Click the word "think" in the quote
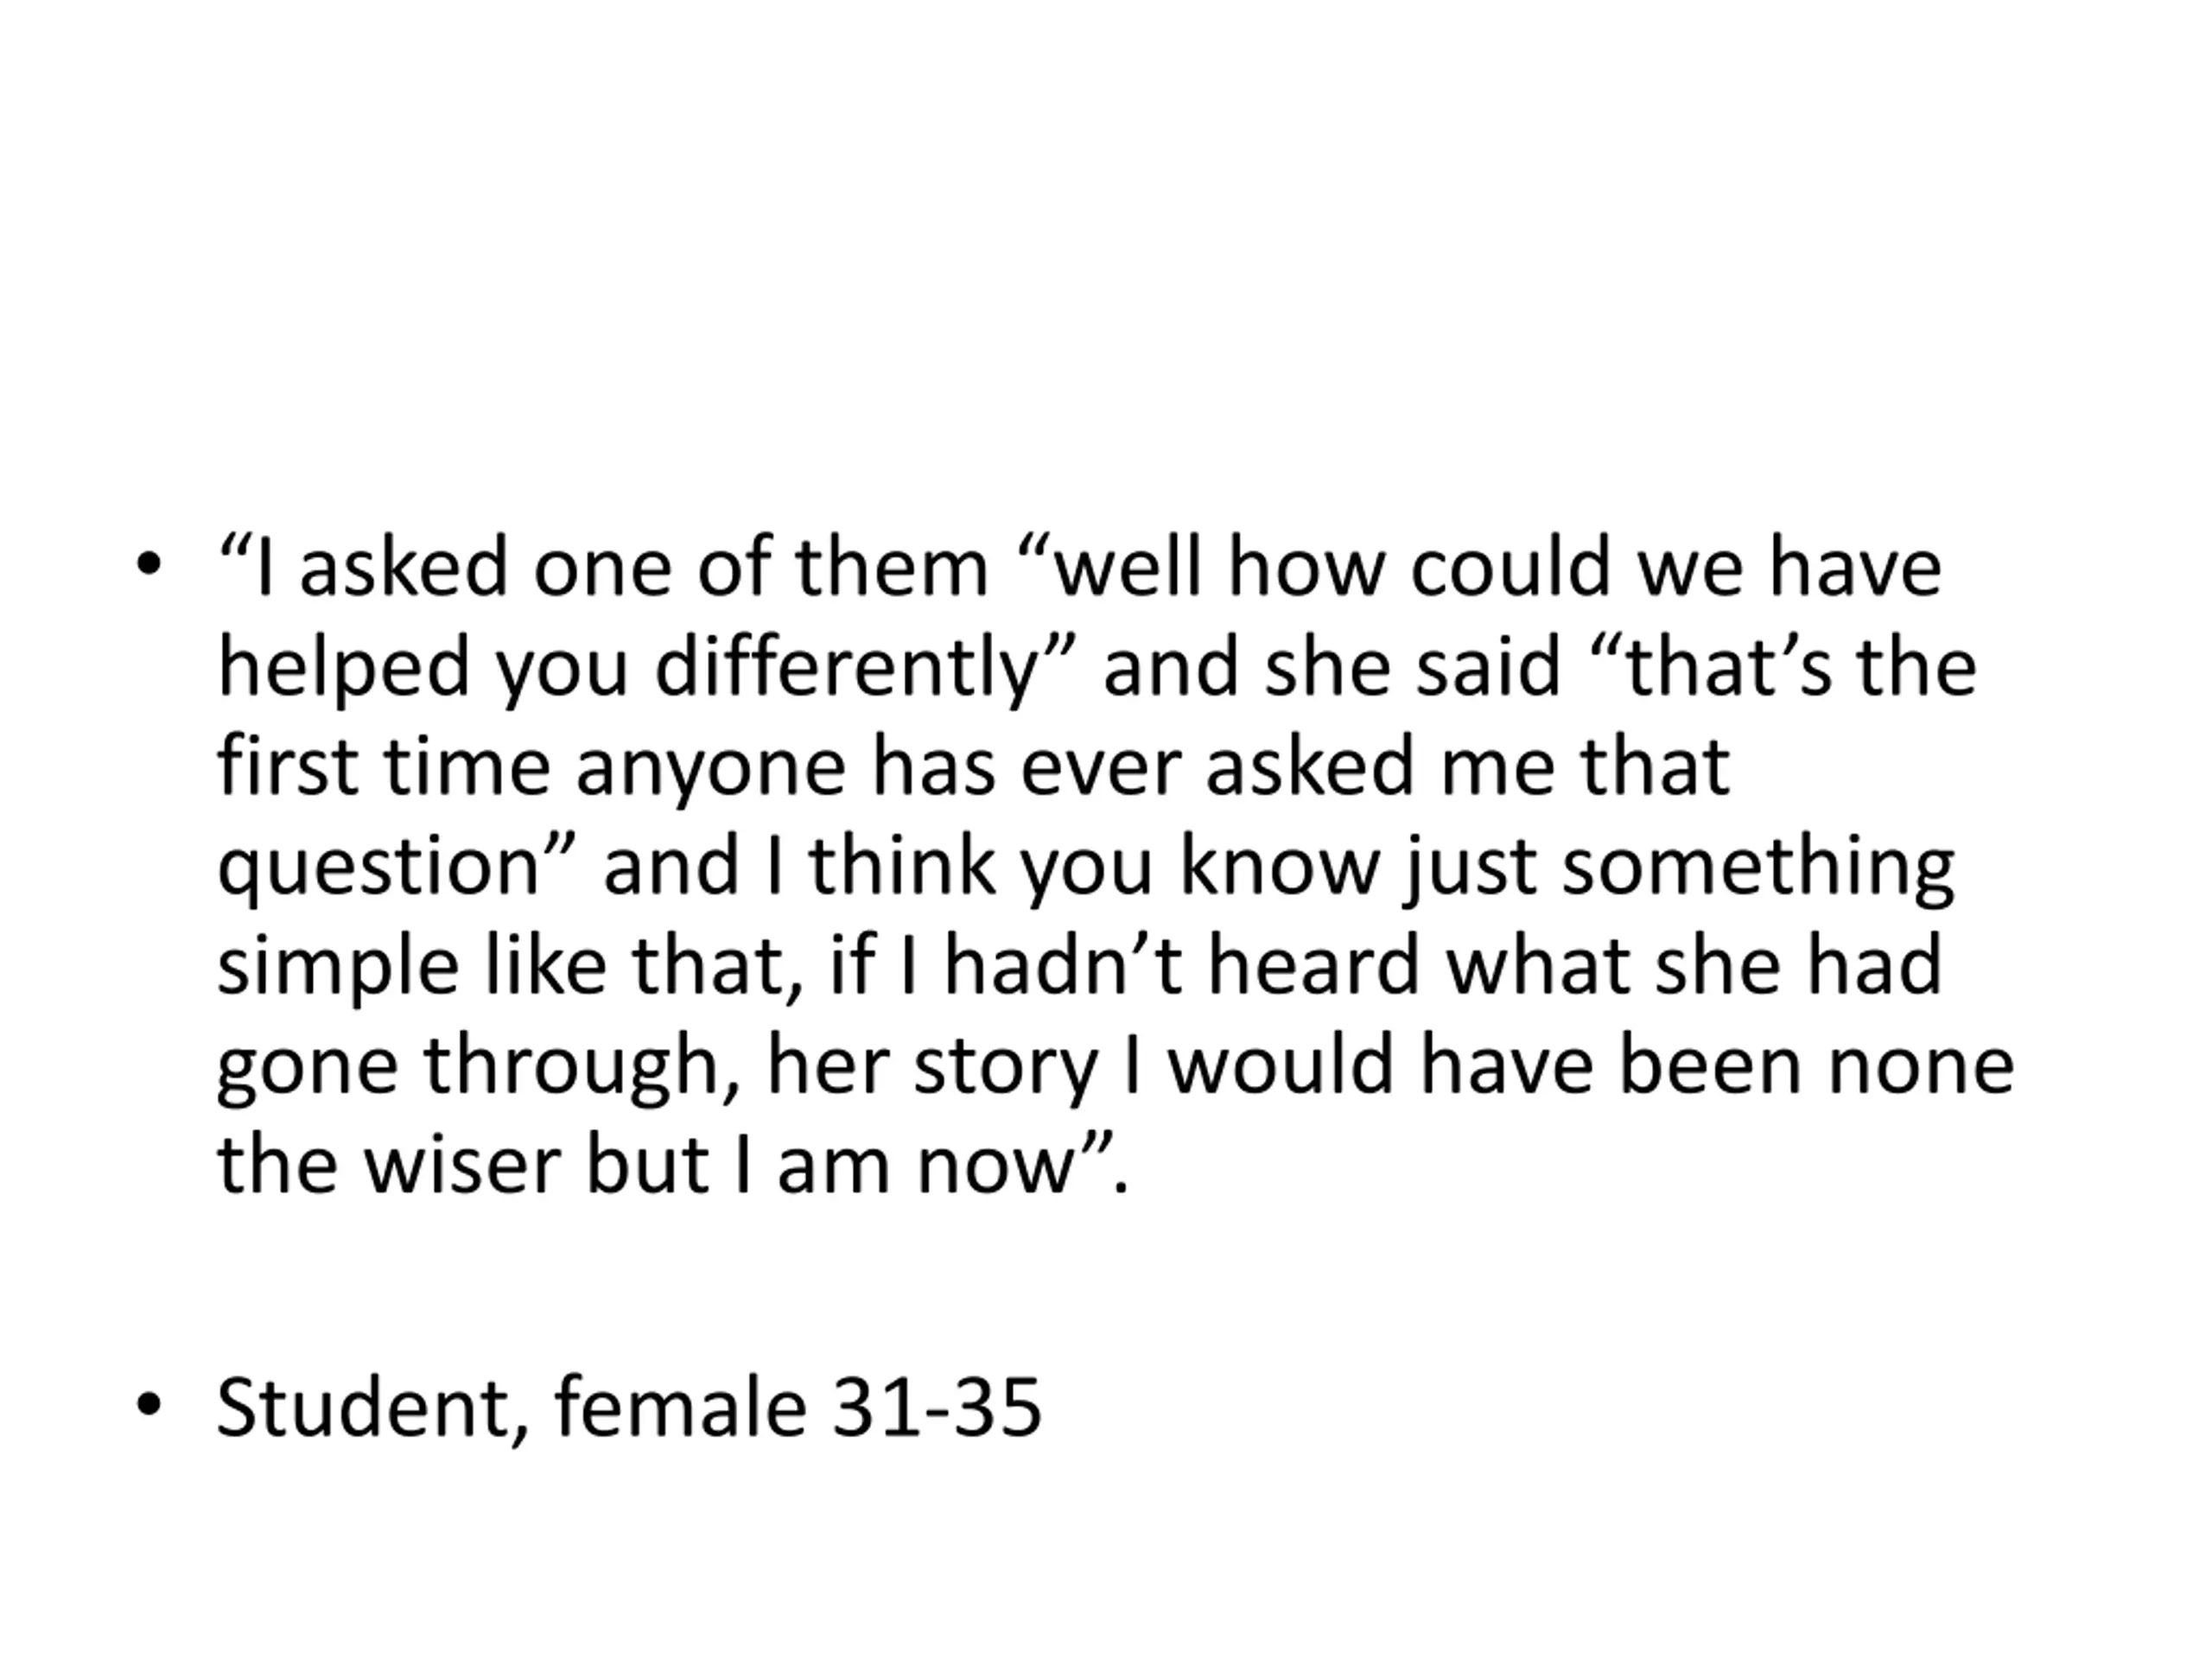The image size is (2212, 1659). [x=902, y=865]
